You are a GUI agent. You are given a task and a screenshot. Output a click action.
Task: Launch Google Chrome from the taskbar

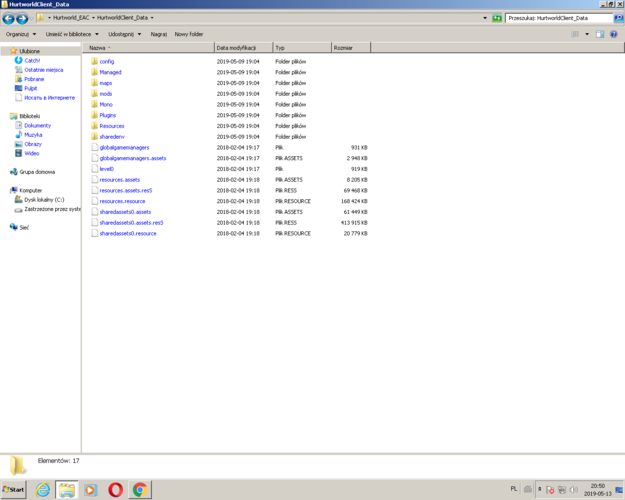click(140, 490)
